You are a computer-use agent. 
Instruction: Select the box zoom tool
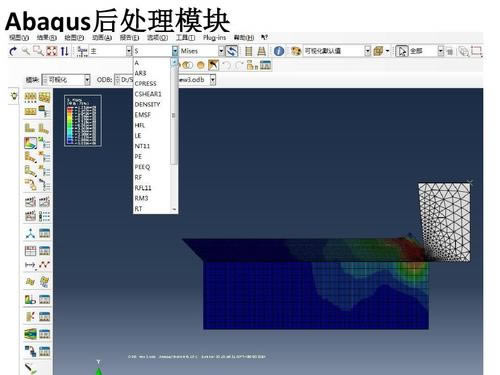point(38,51)
